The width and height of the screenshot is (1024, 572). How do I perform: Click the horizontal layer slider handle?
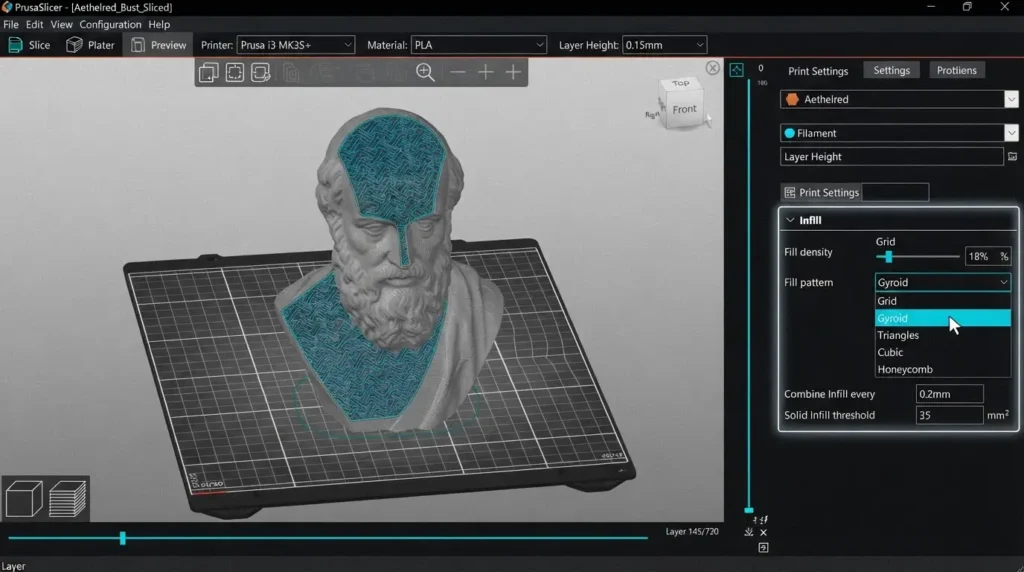(x=122, y=538)
